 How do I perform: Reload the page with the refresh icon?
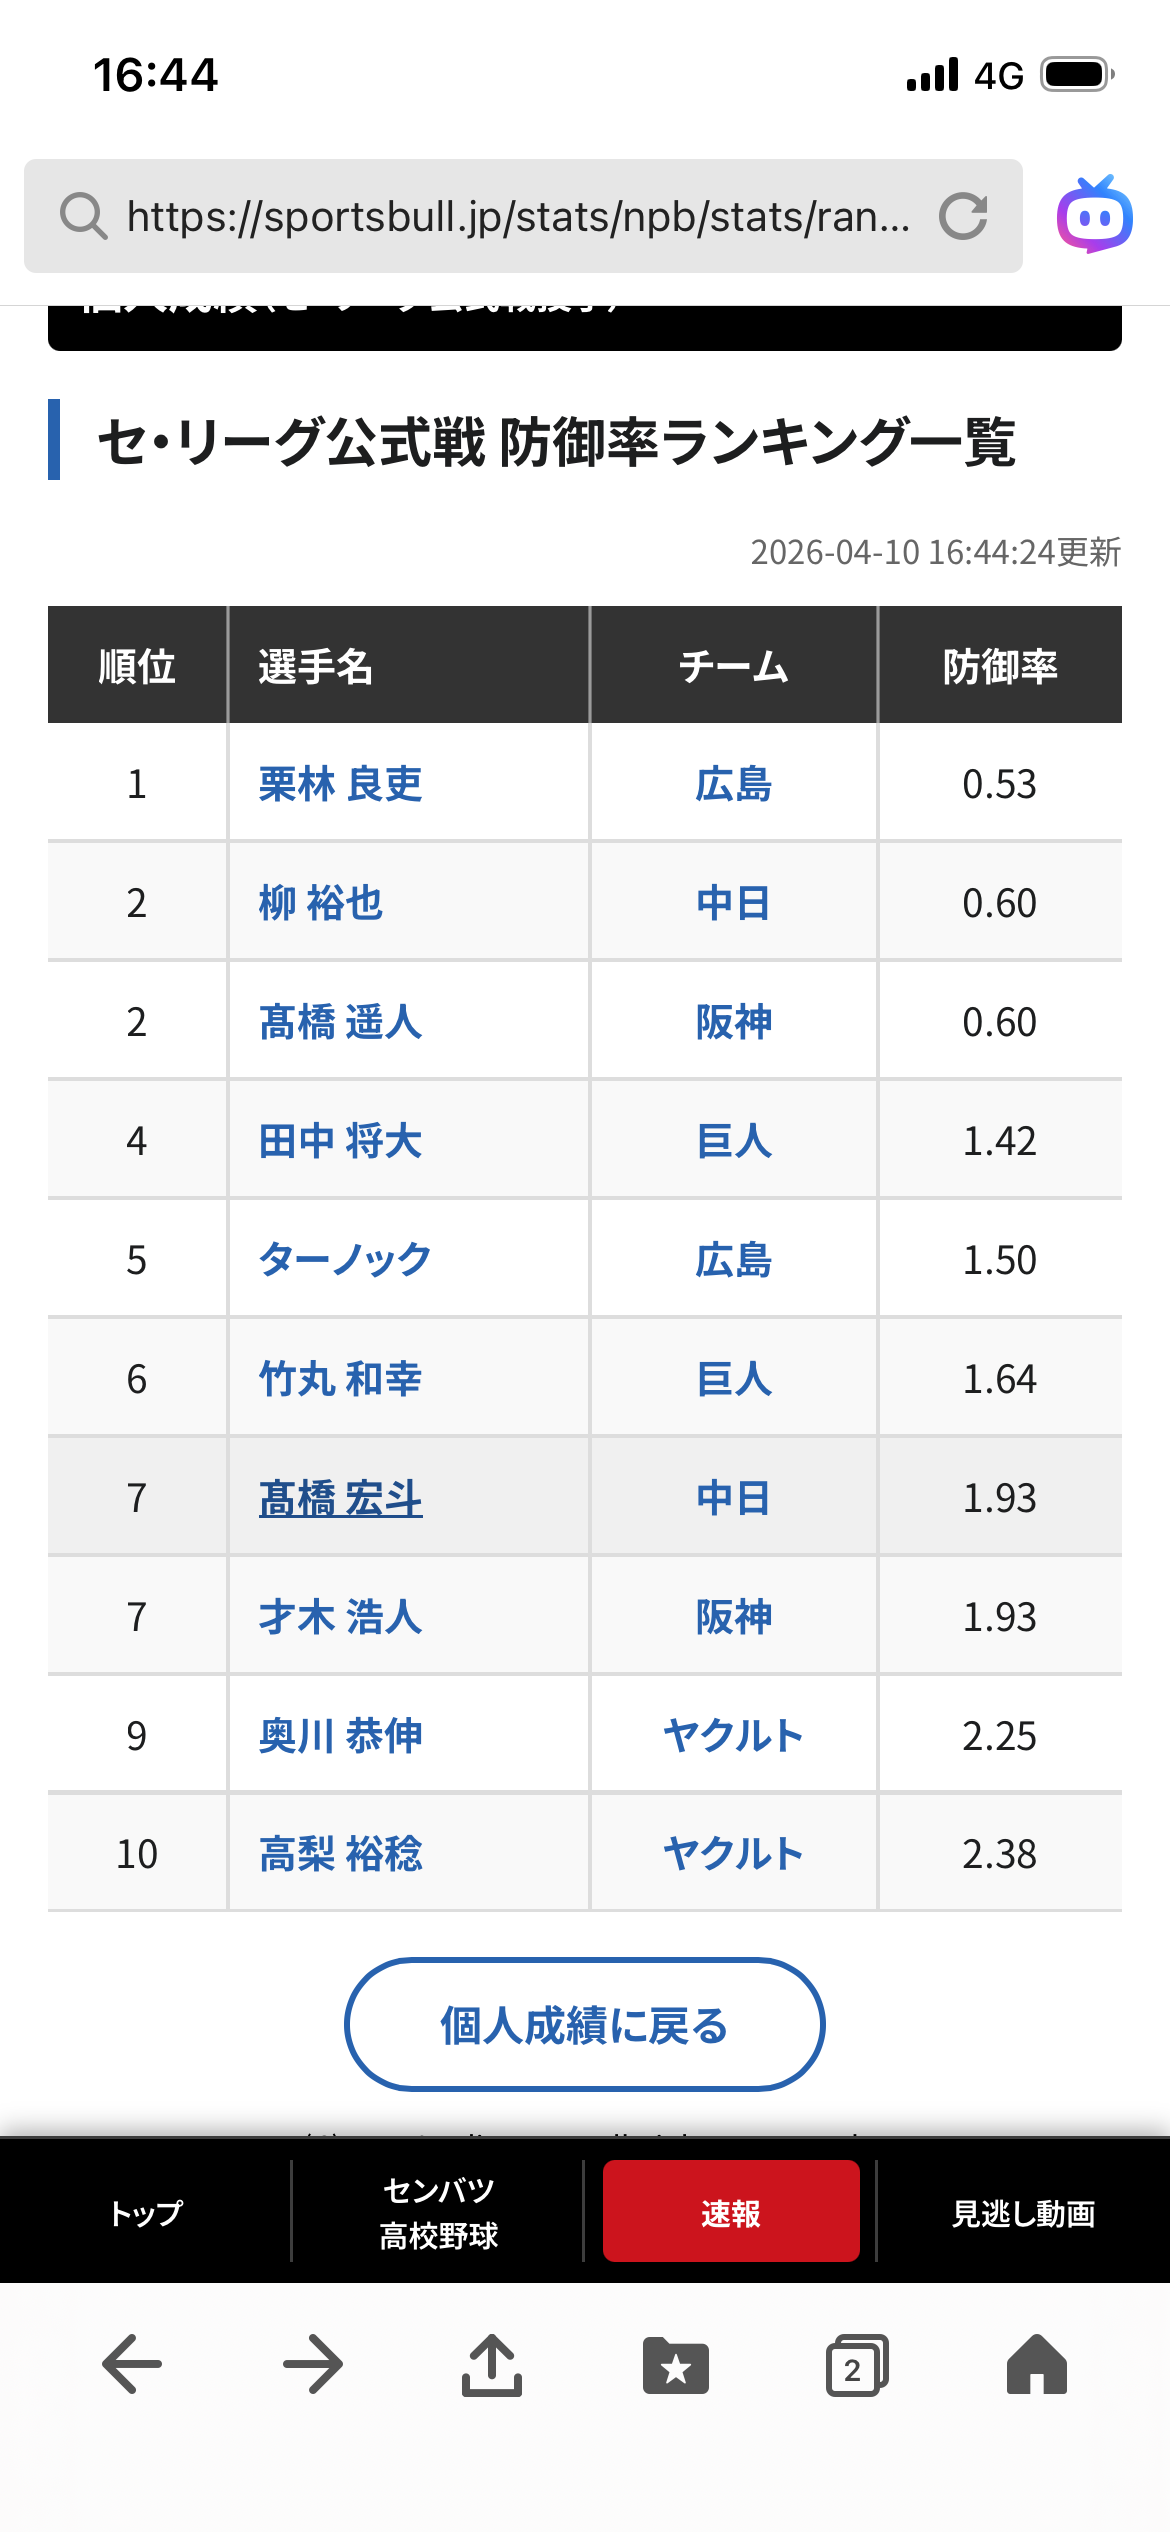coord(963,216)
